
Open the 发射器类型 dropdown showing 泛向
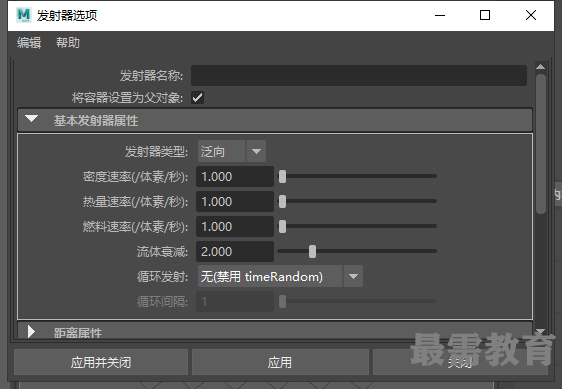coord(232,151)
